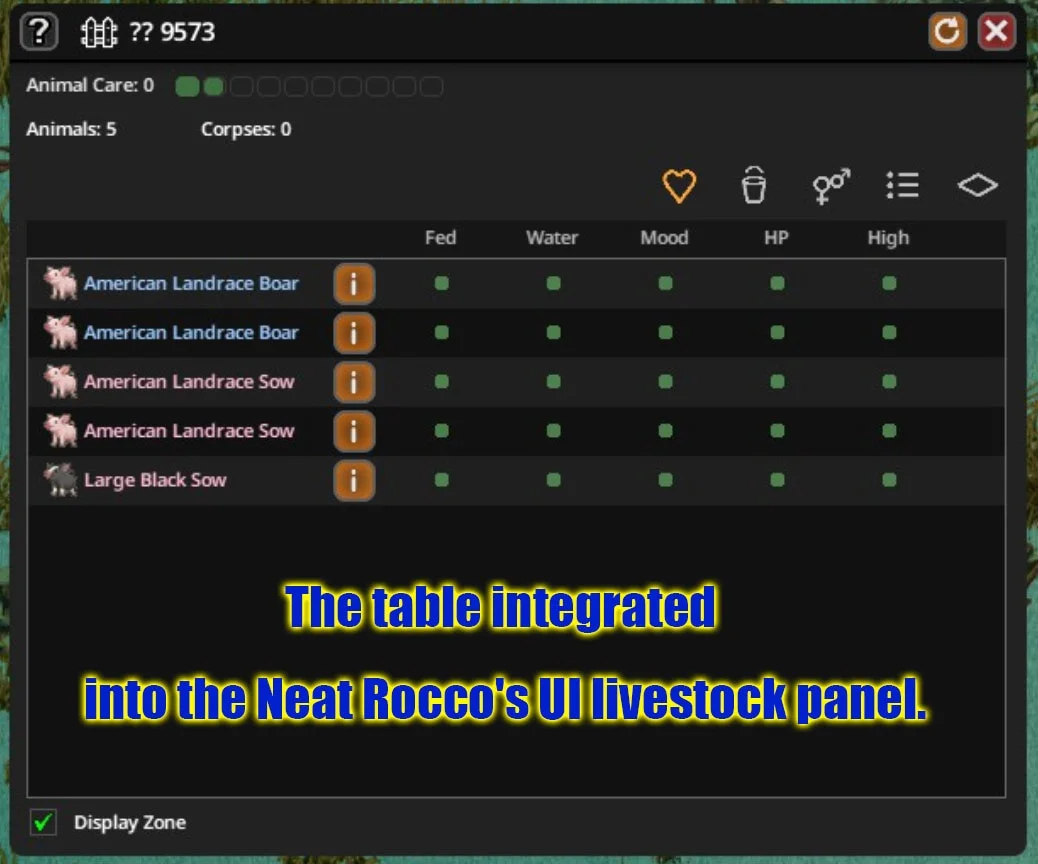Click the orange refresh icon

[947, 31]
